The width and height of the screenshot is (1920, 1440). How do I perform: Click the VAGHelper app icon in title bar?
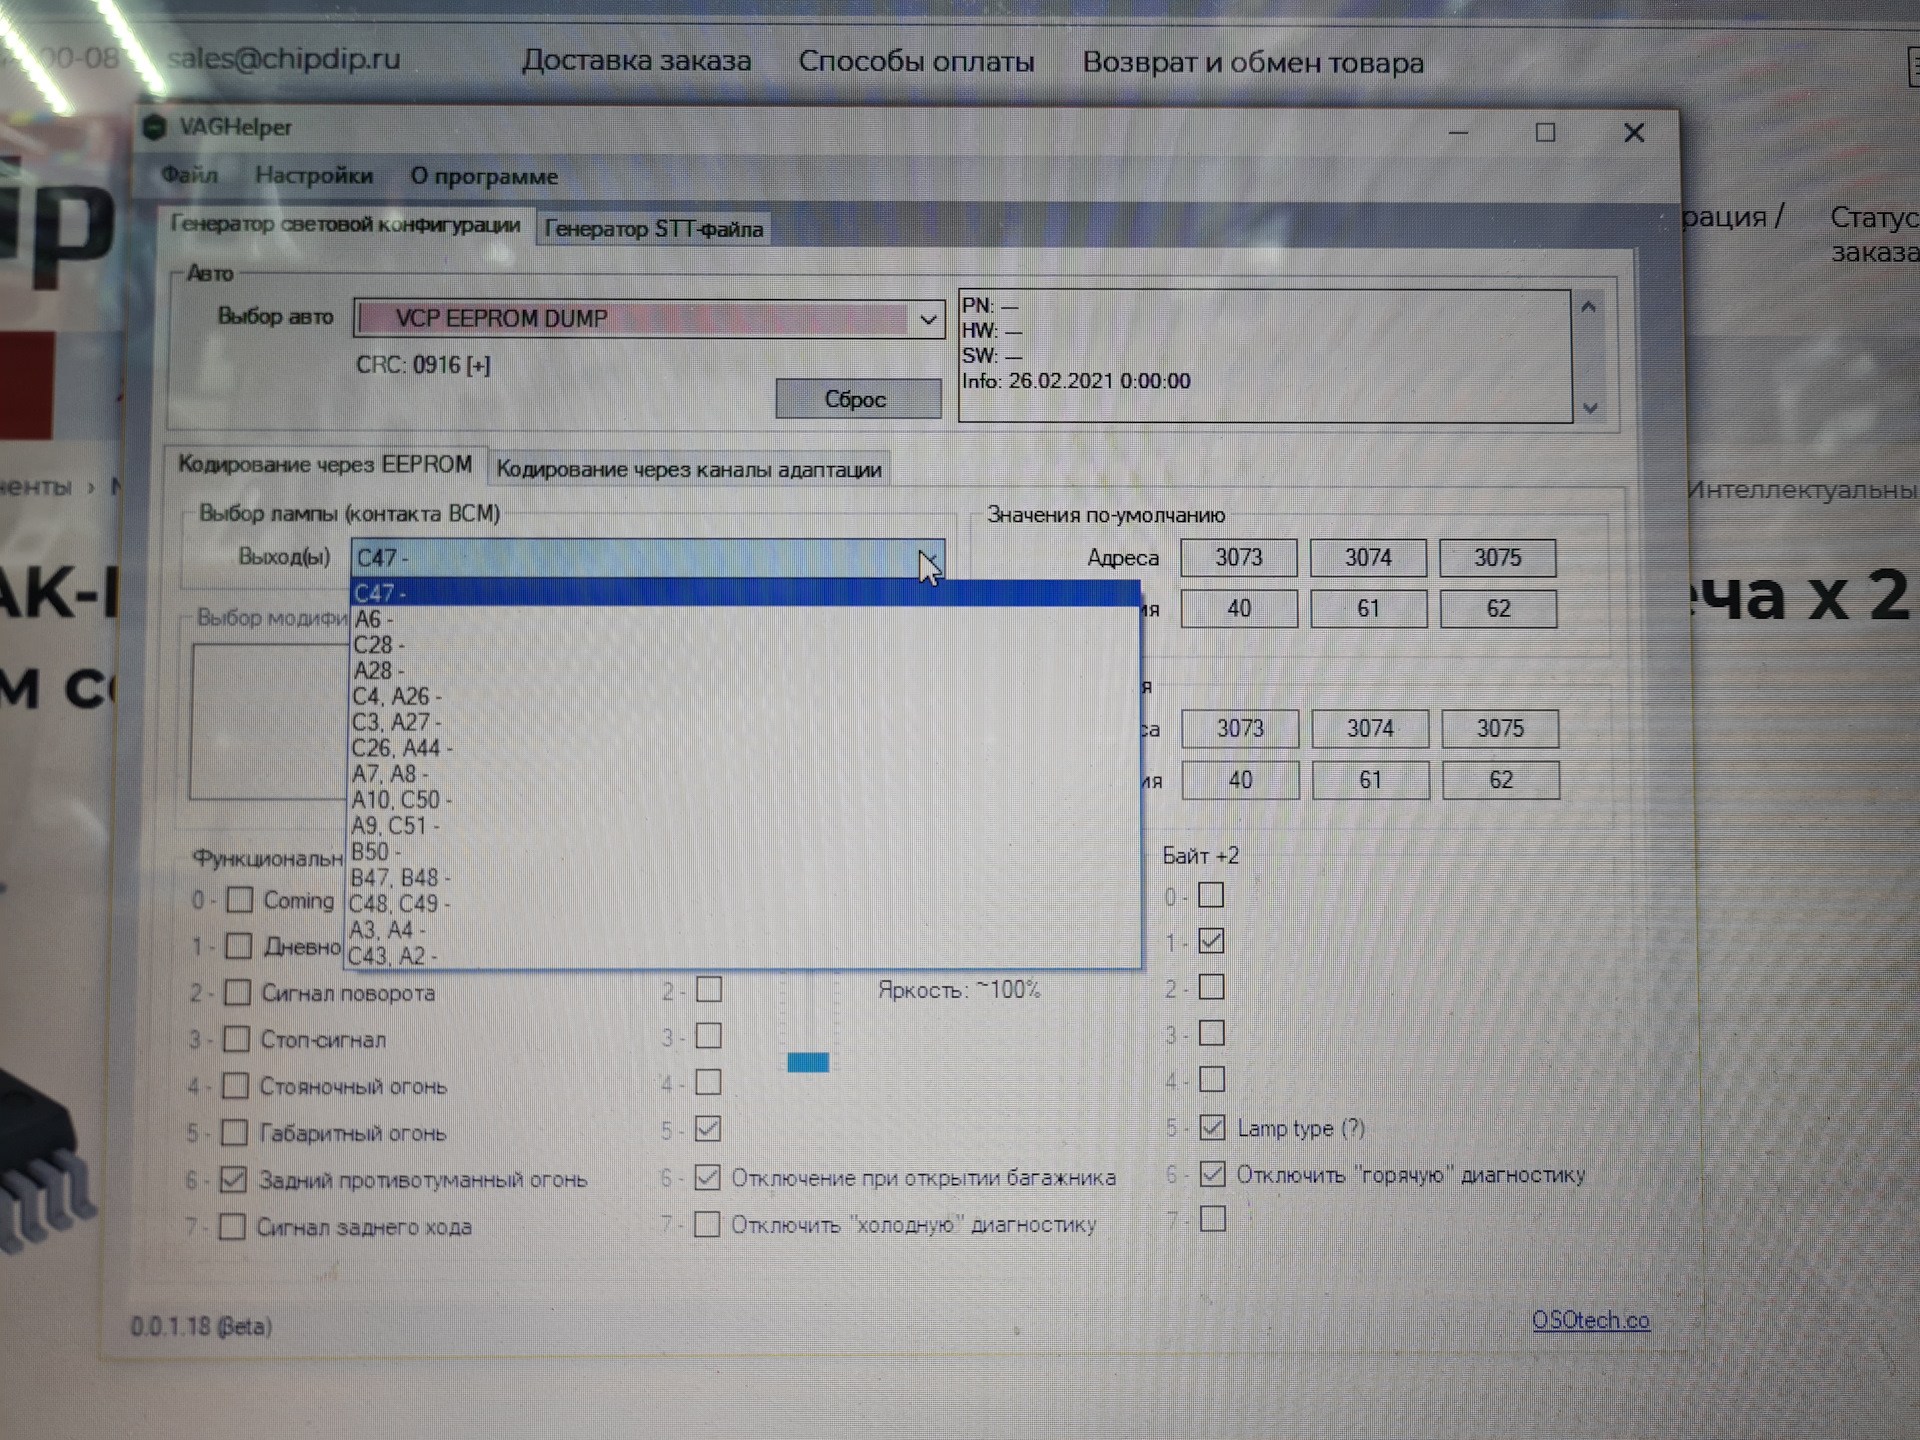coord(155,127)
